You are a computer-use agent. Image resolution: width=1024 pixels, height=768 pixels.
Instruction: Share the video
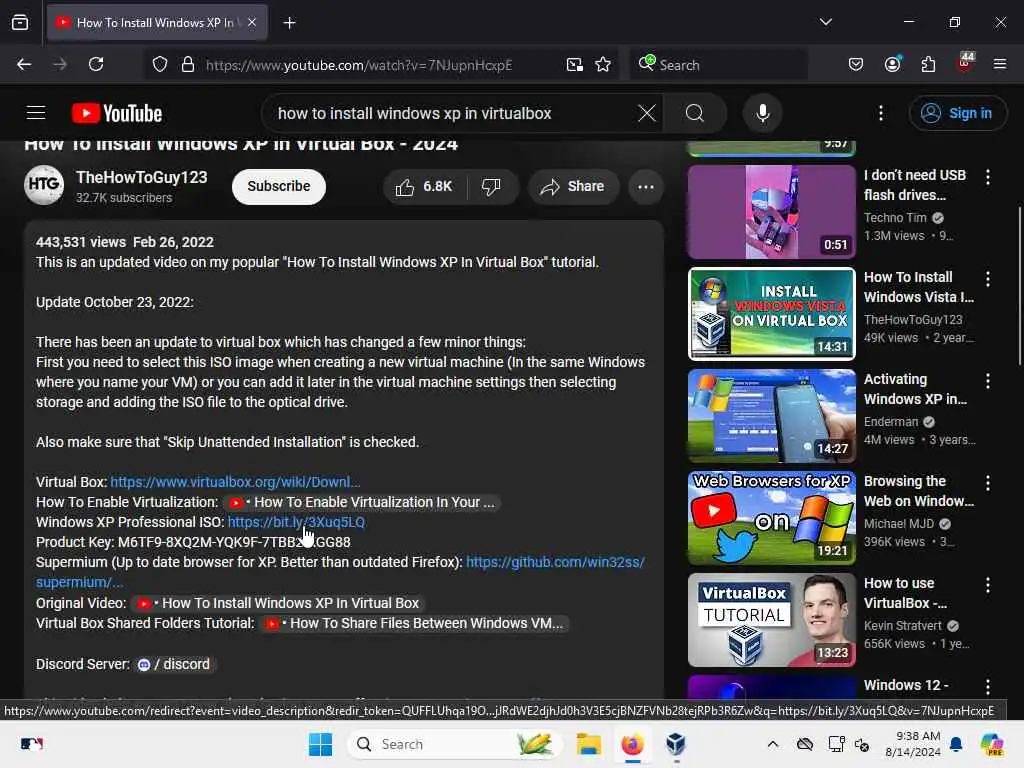pyautogui.click(x=573, y=187)
